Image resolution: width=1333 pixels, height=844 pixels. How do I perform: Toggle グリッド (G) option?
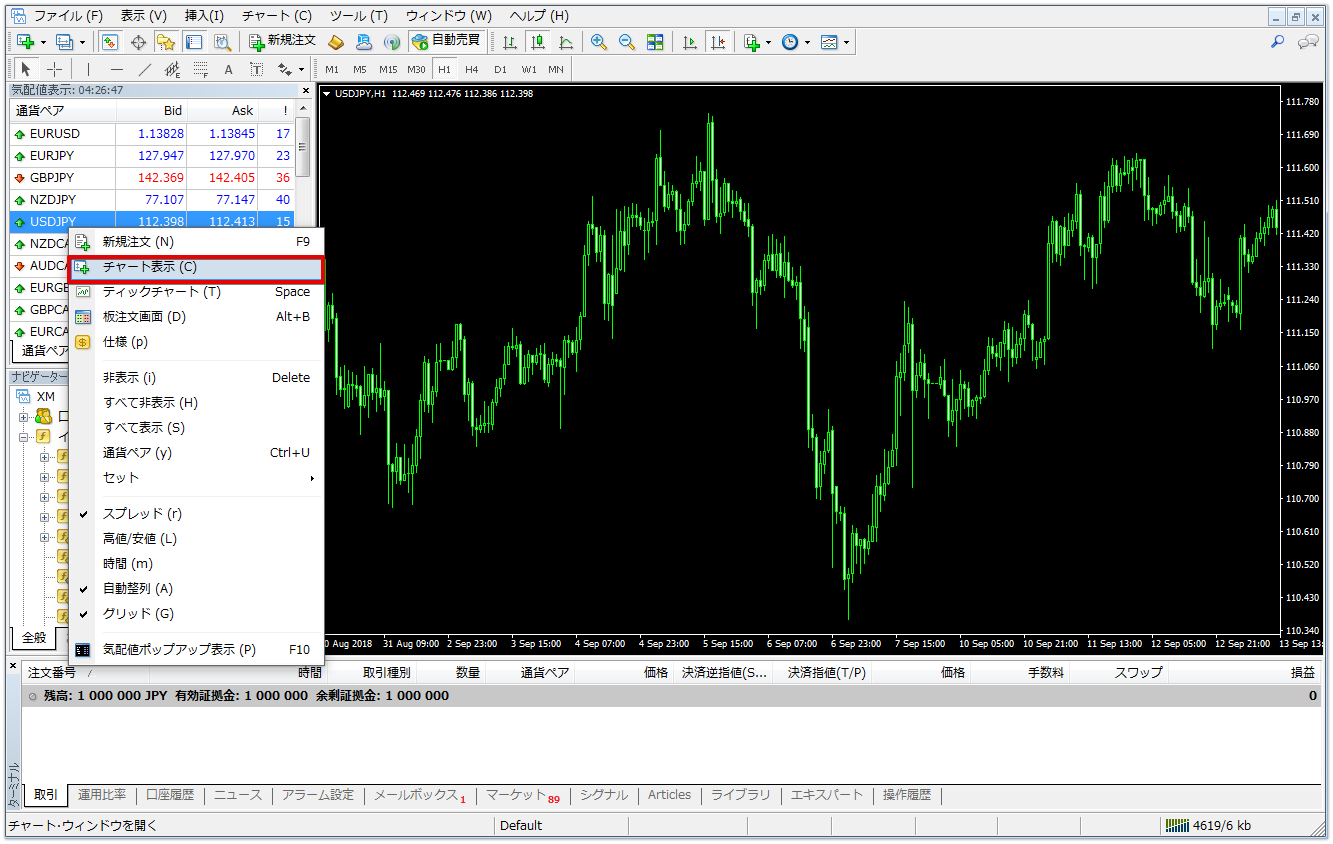click(138, 614)
